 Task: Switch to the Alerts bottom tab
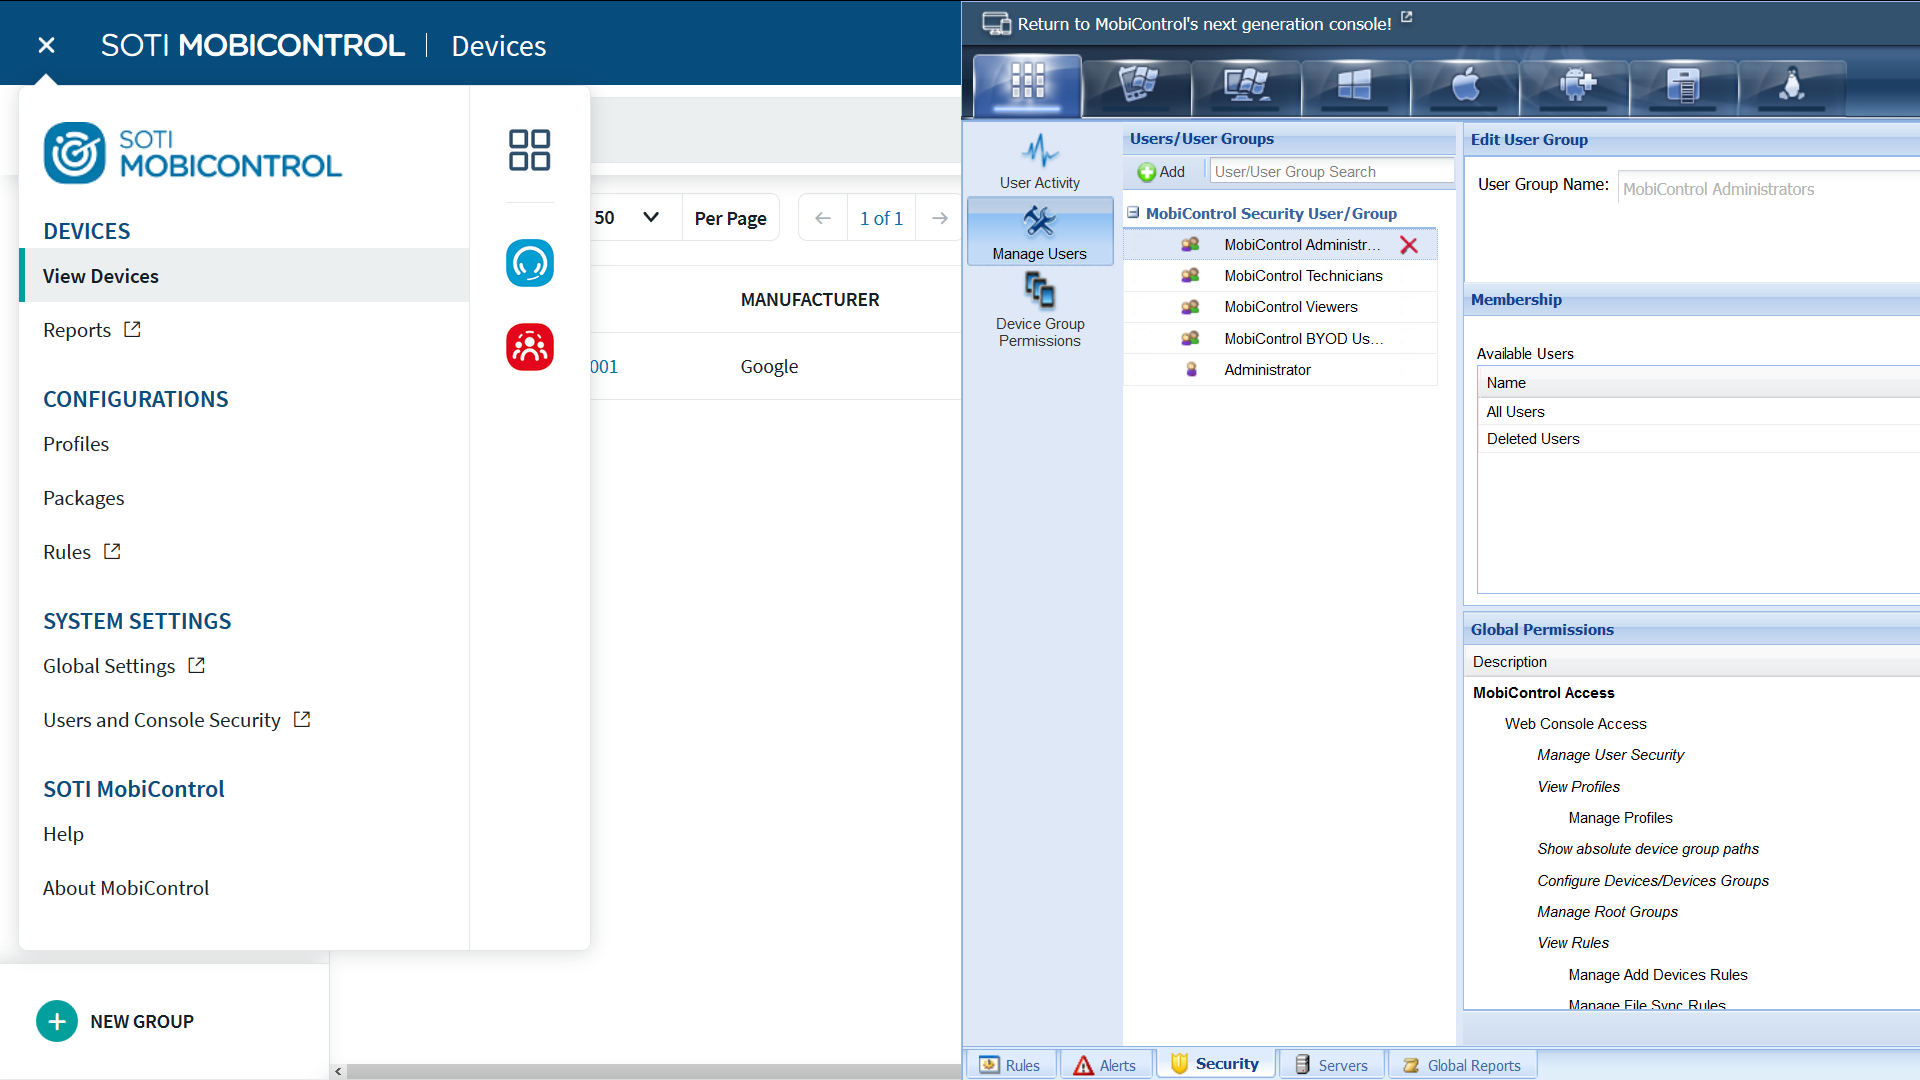1105,1065
